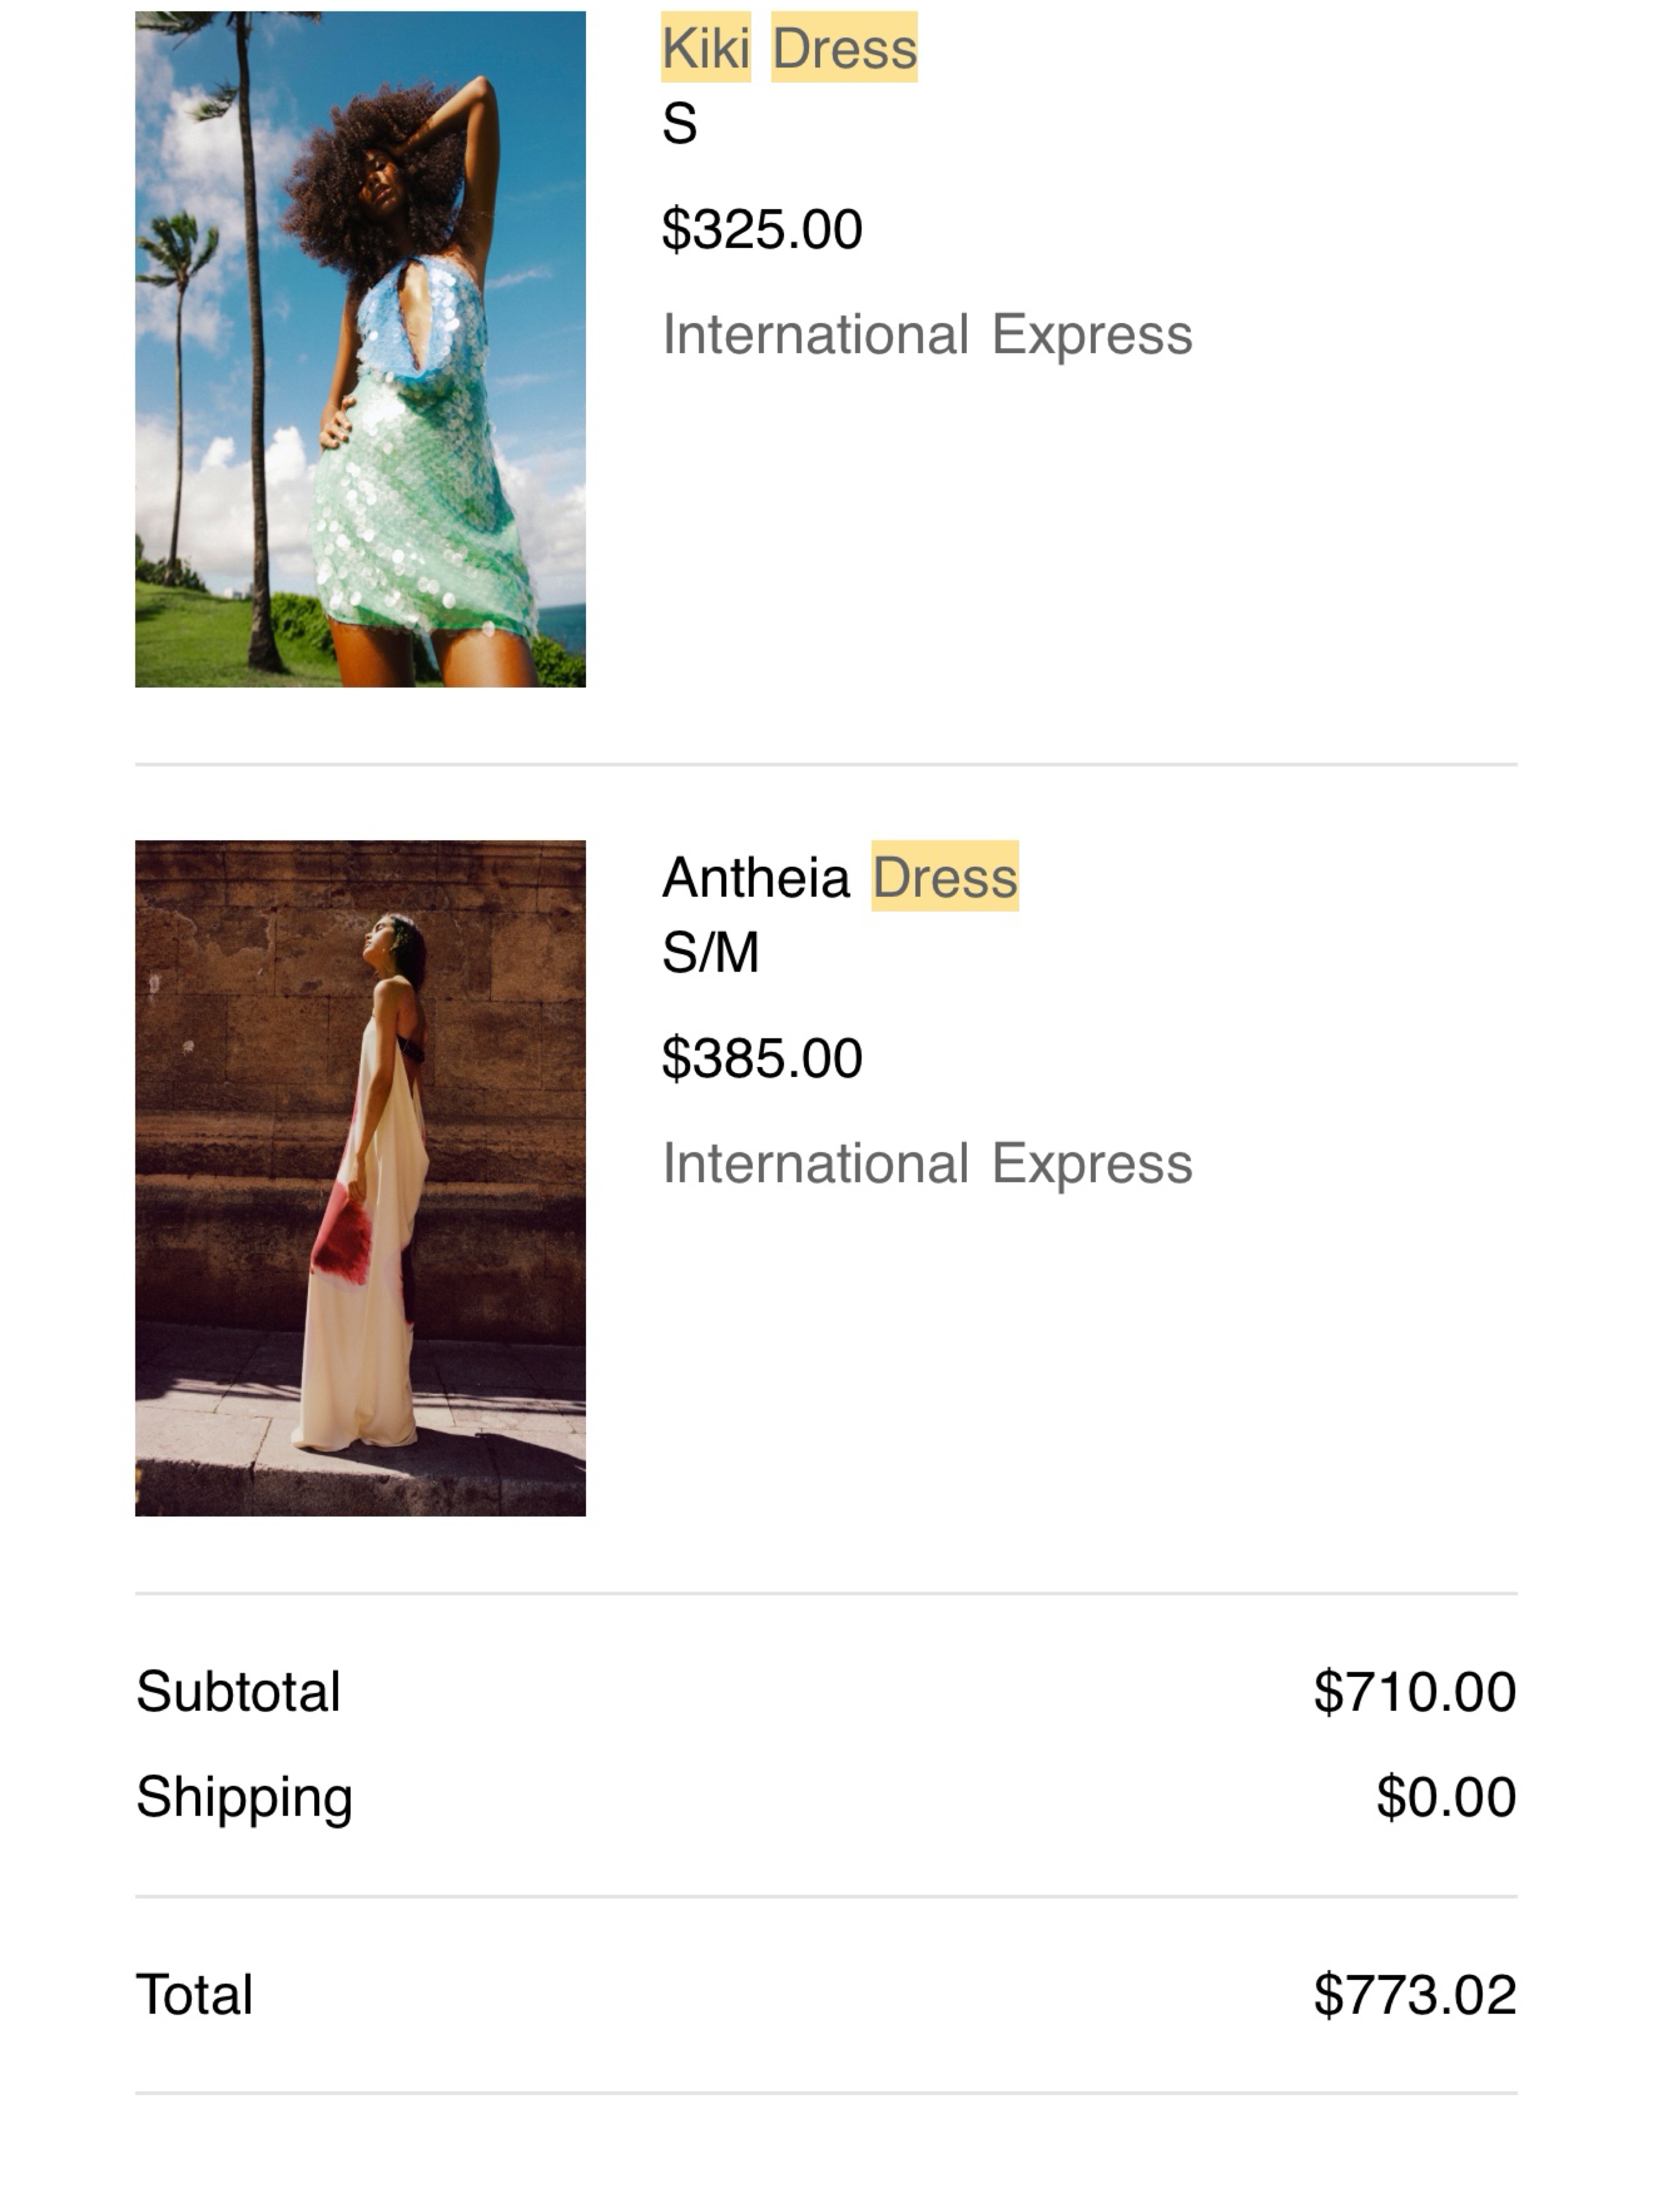Click size S under Kiki Dress
The image size is (1653, 2212).
(x=679, y=124)
